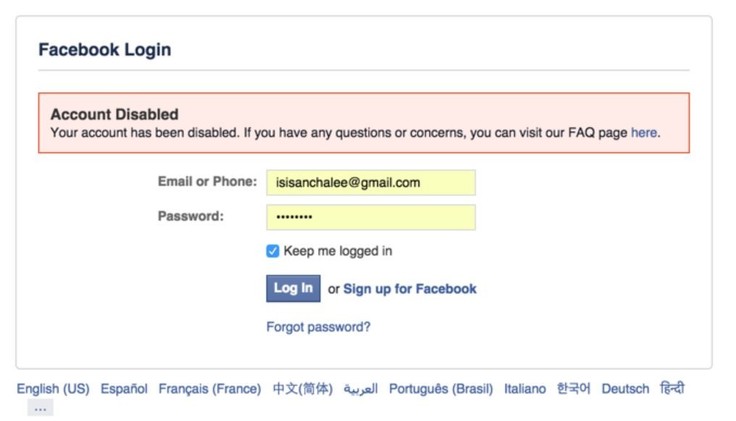Click the Email or Phone input field
Viewport: 736px width, 421px height.
370,182
